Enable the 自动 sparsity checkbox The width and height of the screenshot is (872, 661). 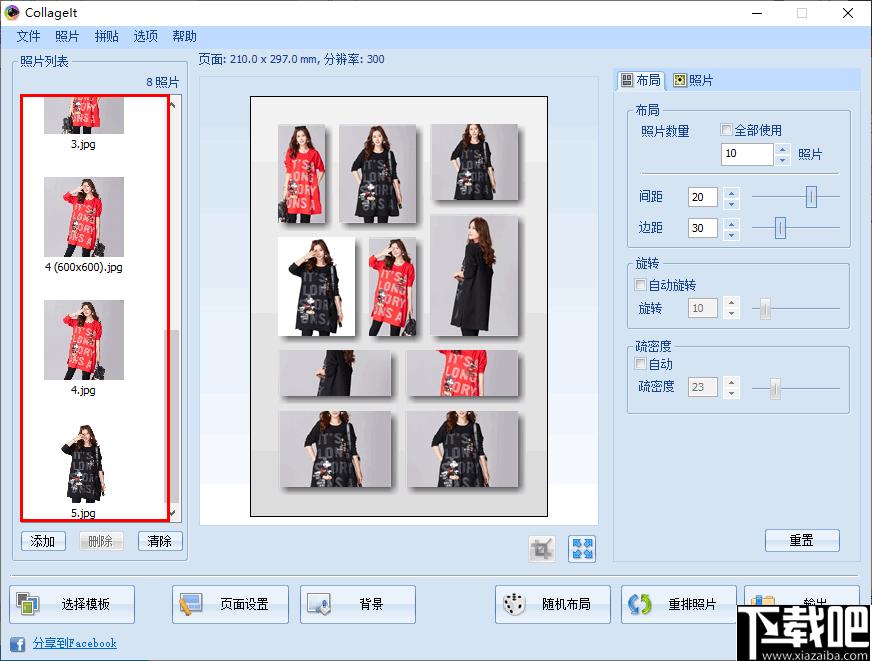[640, 364]
